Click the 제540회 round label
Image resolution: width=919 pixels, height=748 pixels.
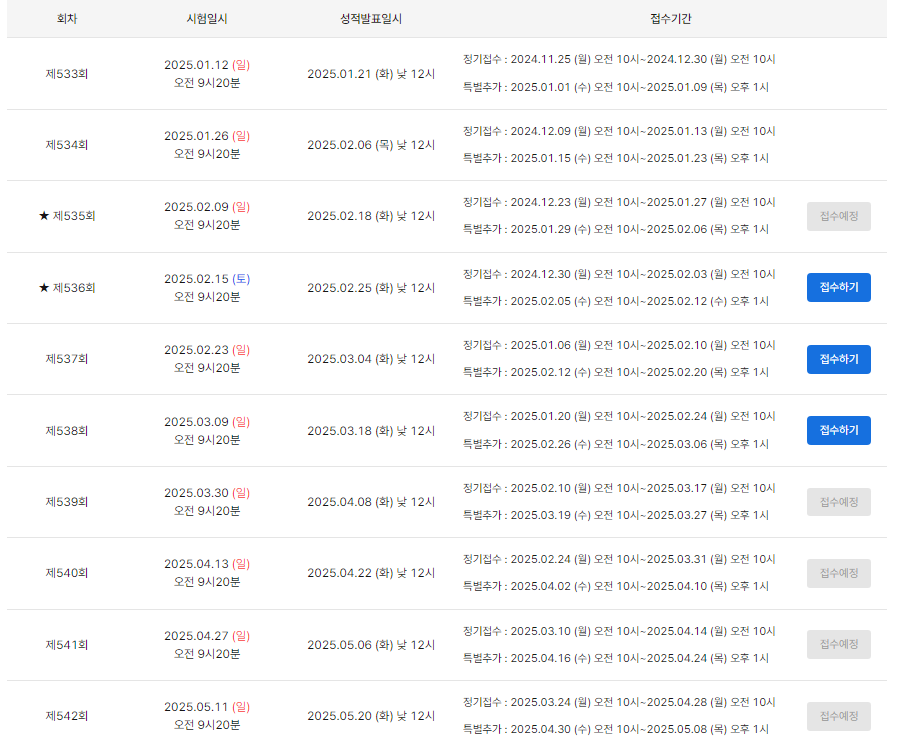click(67, 573)
